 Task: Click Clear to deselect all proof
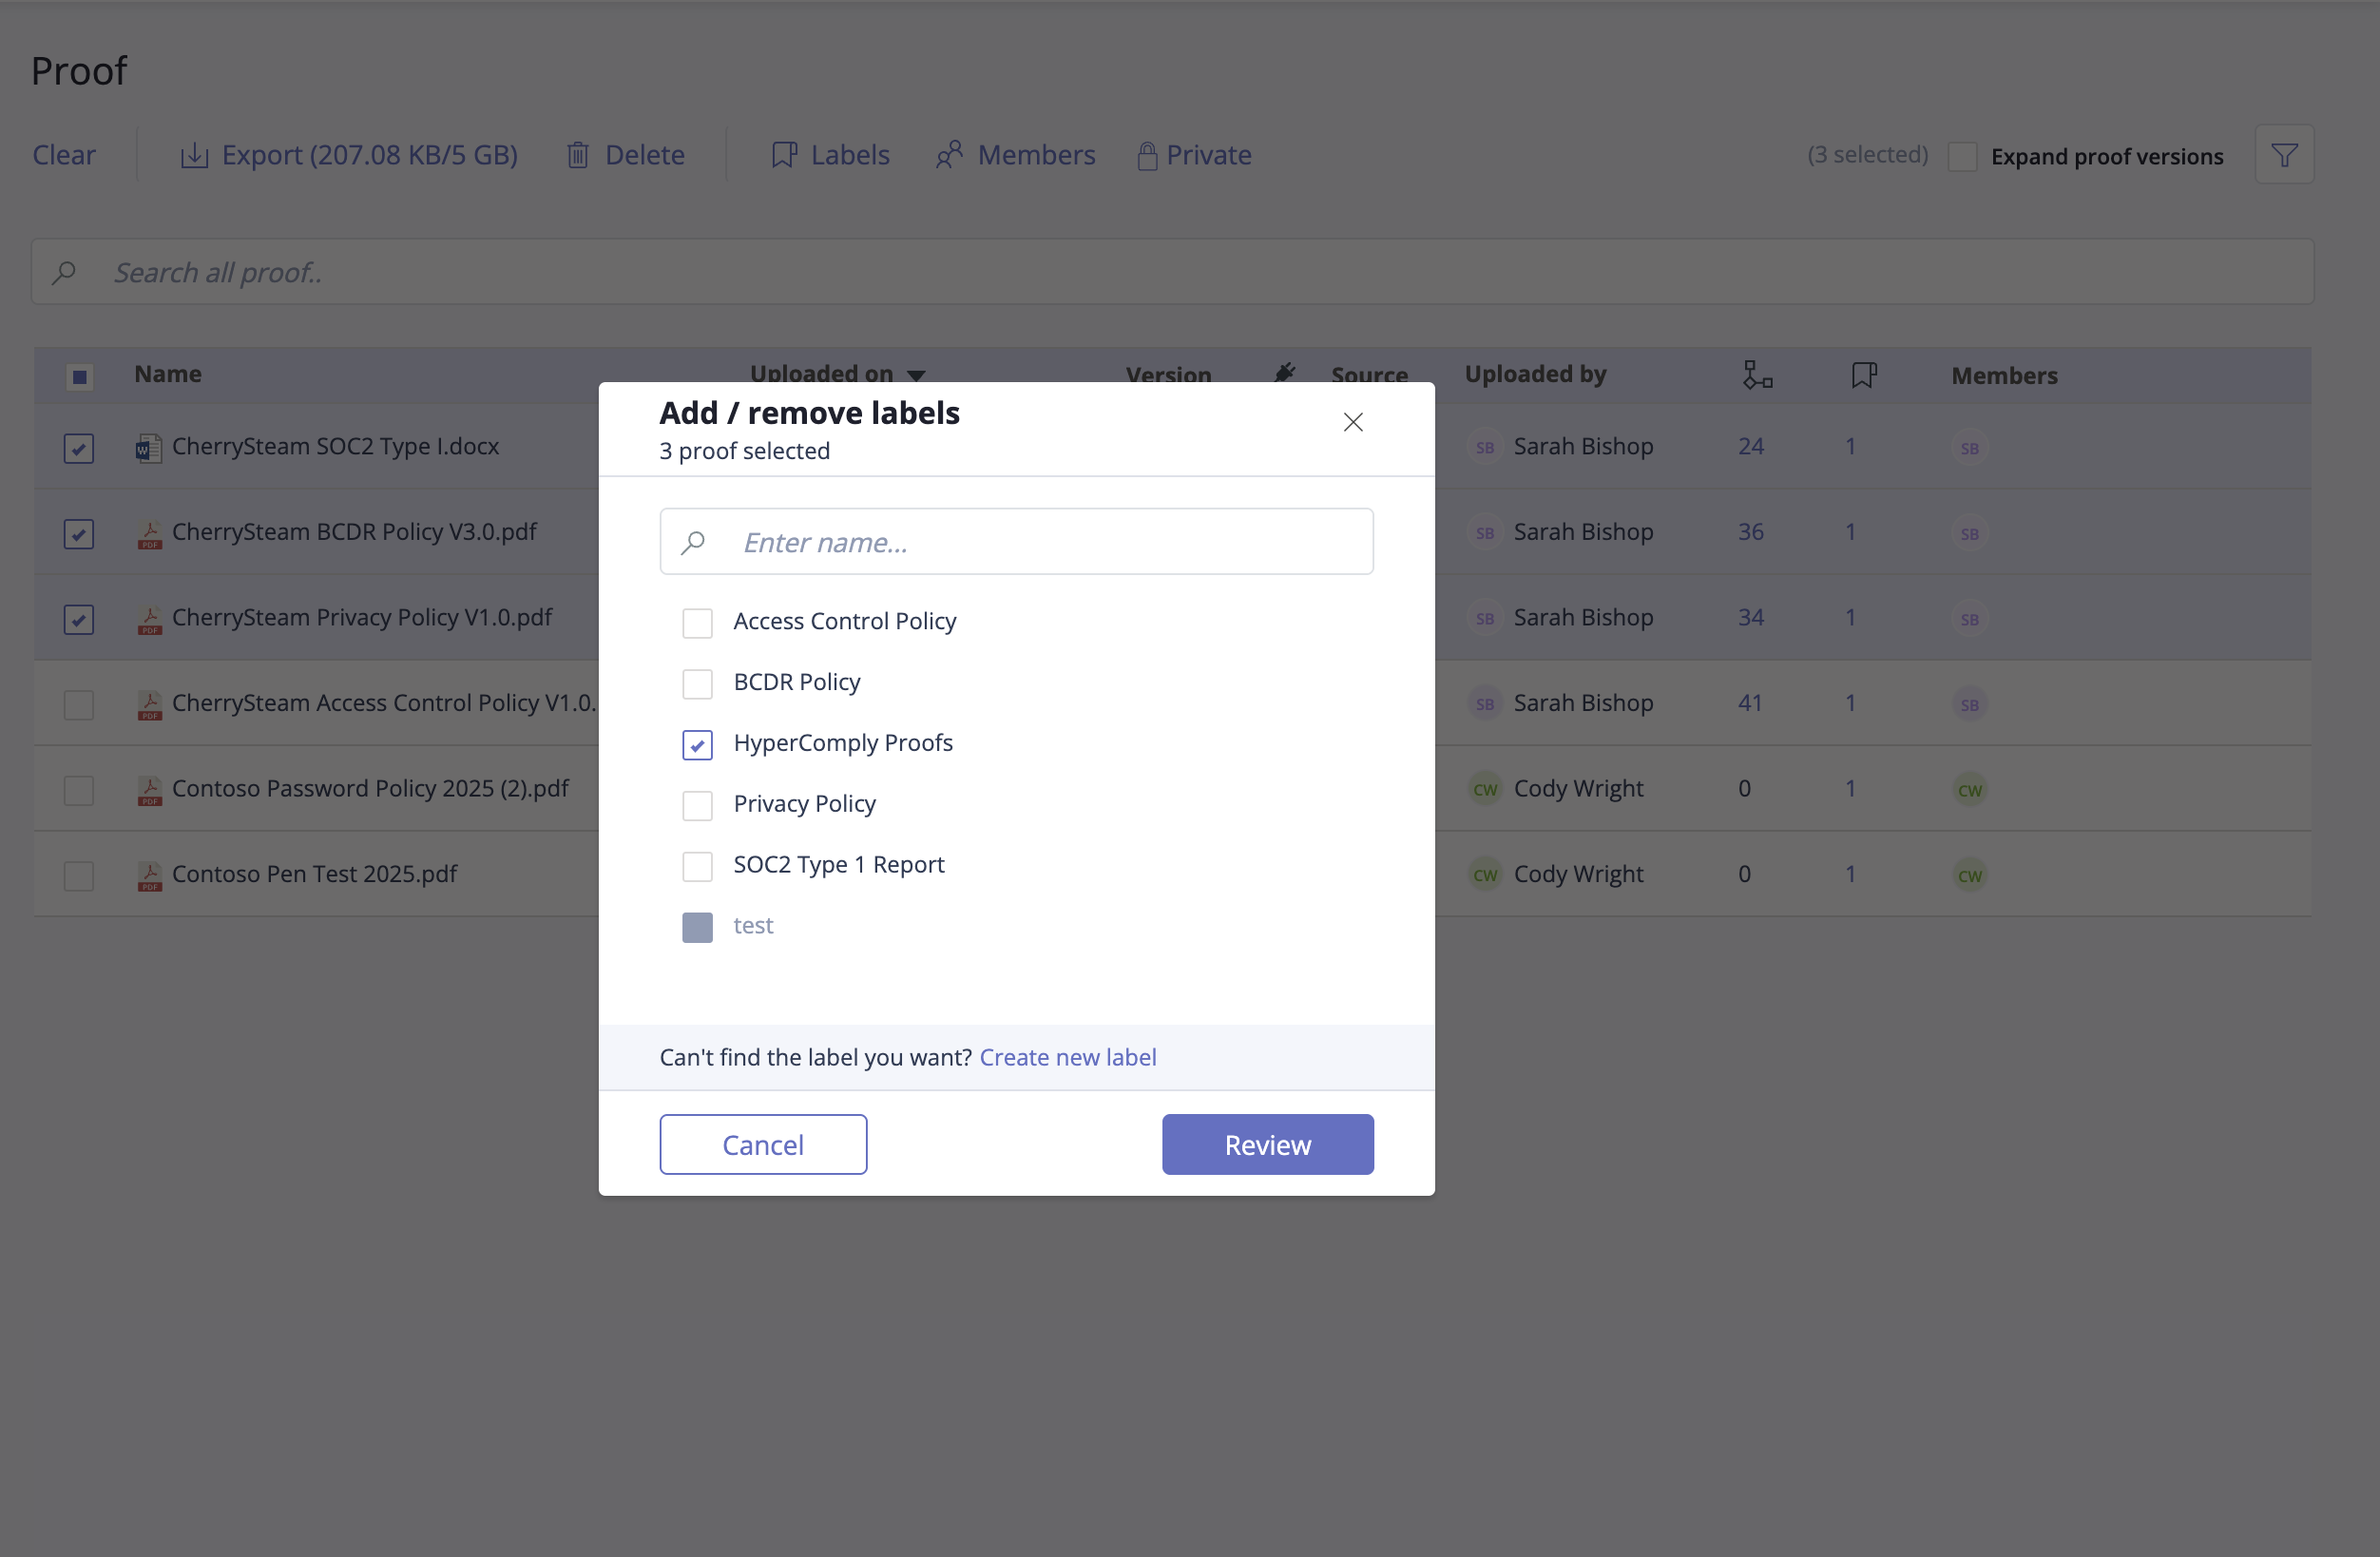(x=64, y=155)
